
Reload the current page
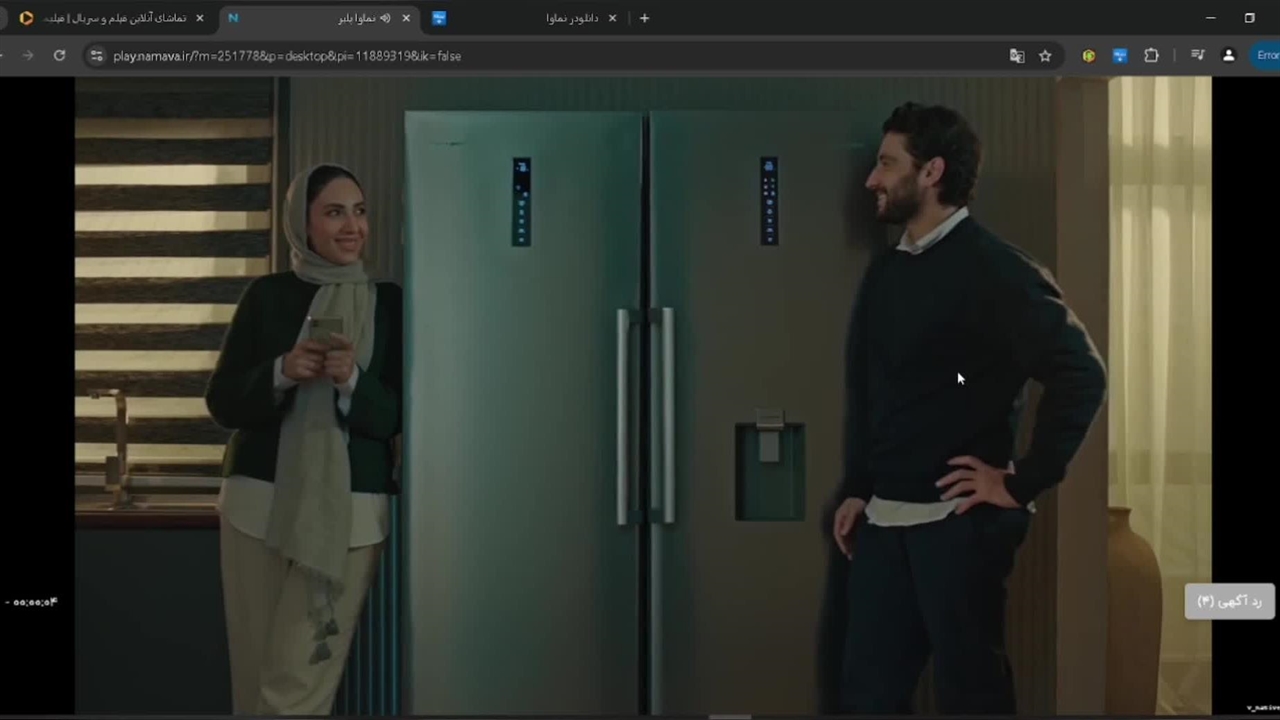click(x=59, y=56)
